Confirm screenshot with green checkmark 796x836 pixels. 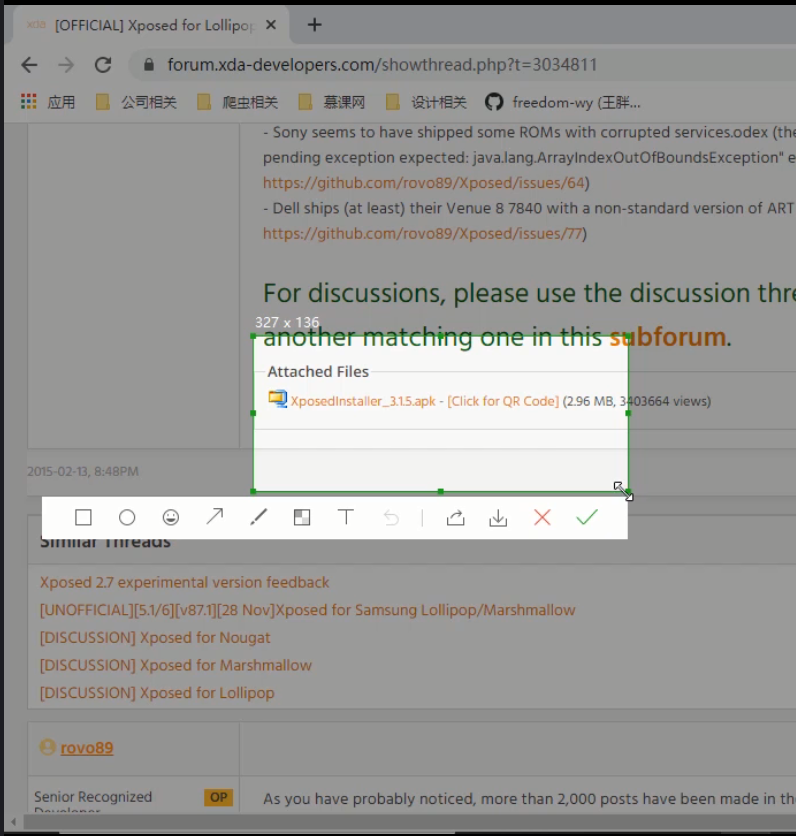click(x=586, y=517)
